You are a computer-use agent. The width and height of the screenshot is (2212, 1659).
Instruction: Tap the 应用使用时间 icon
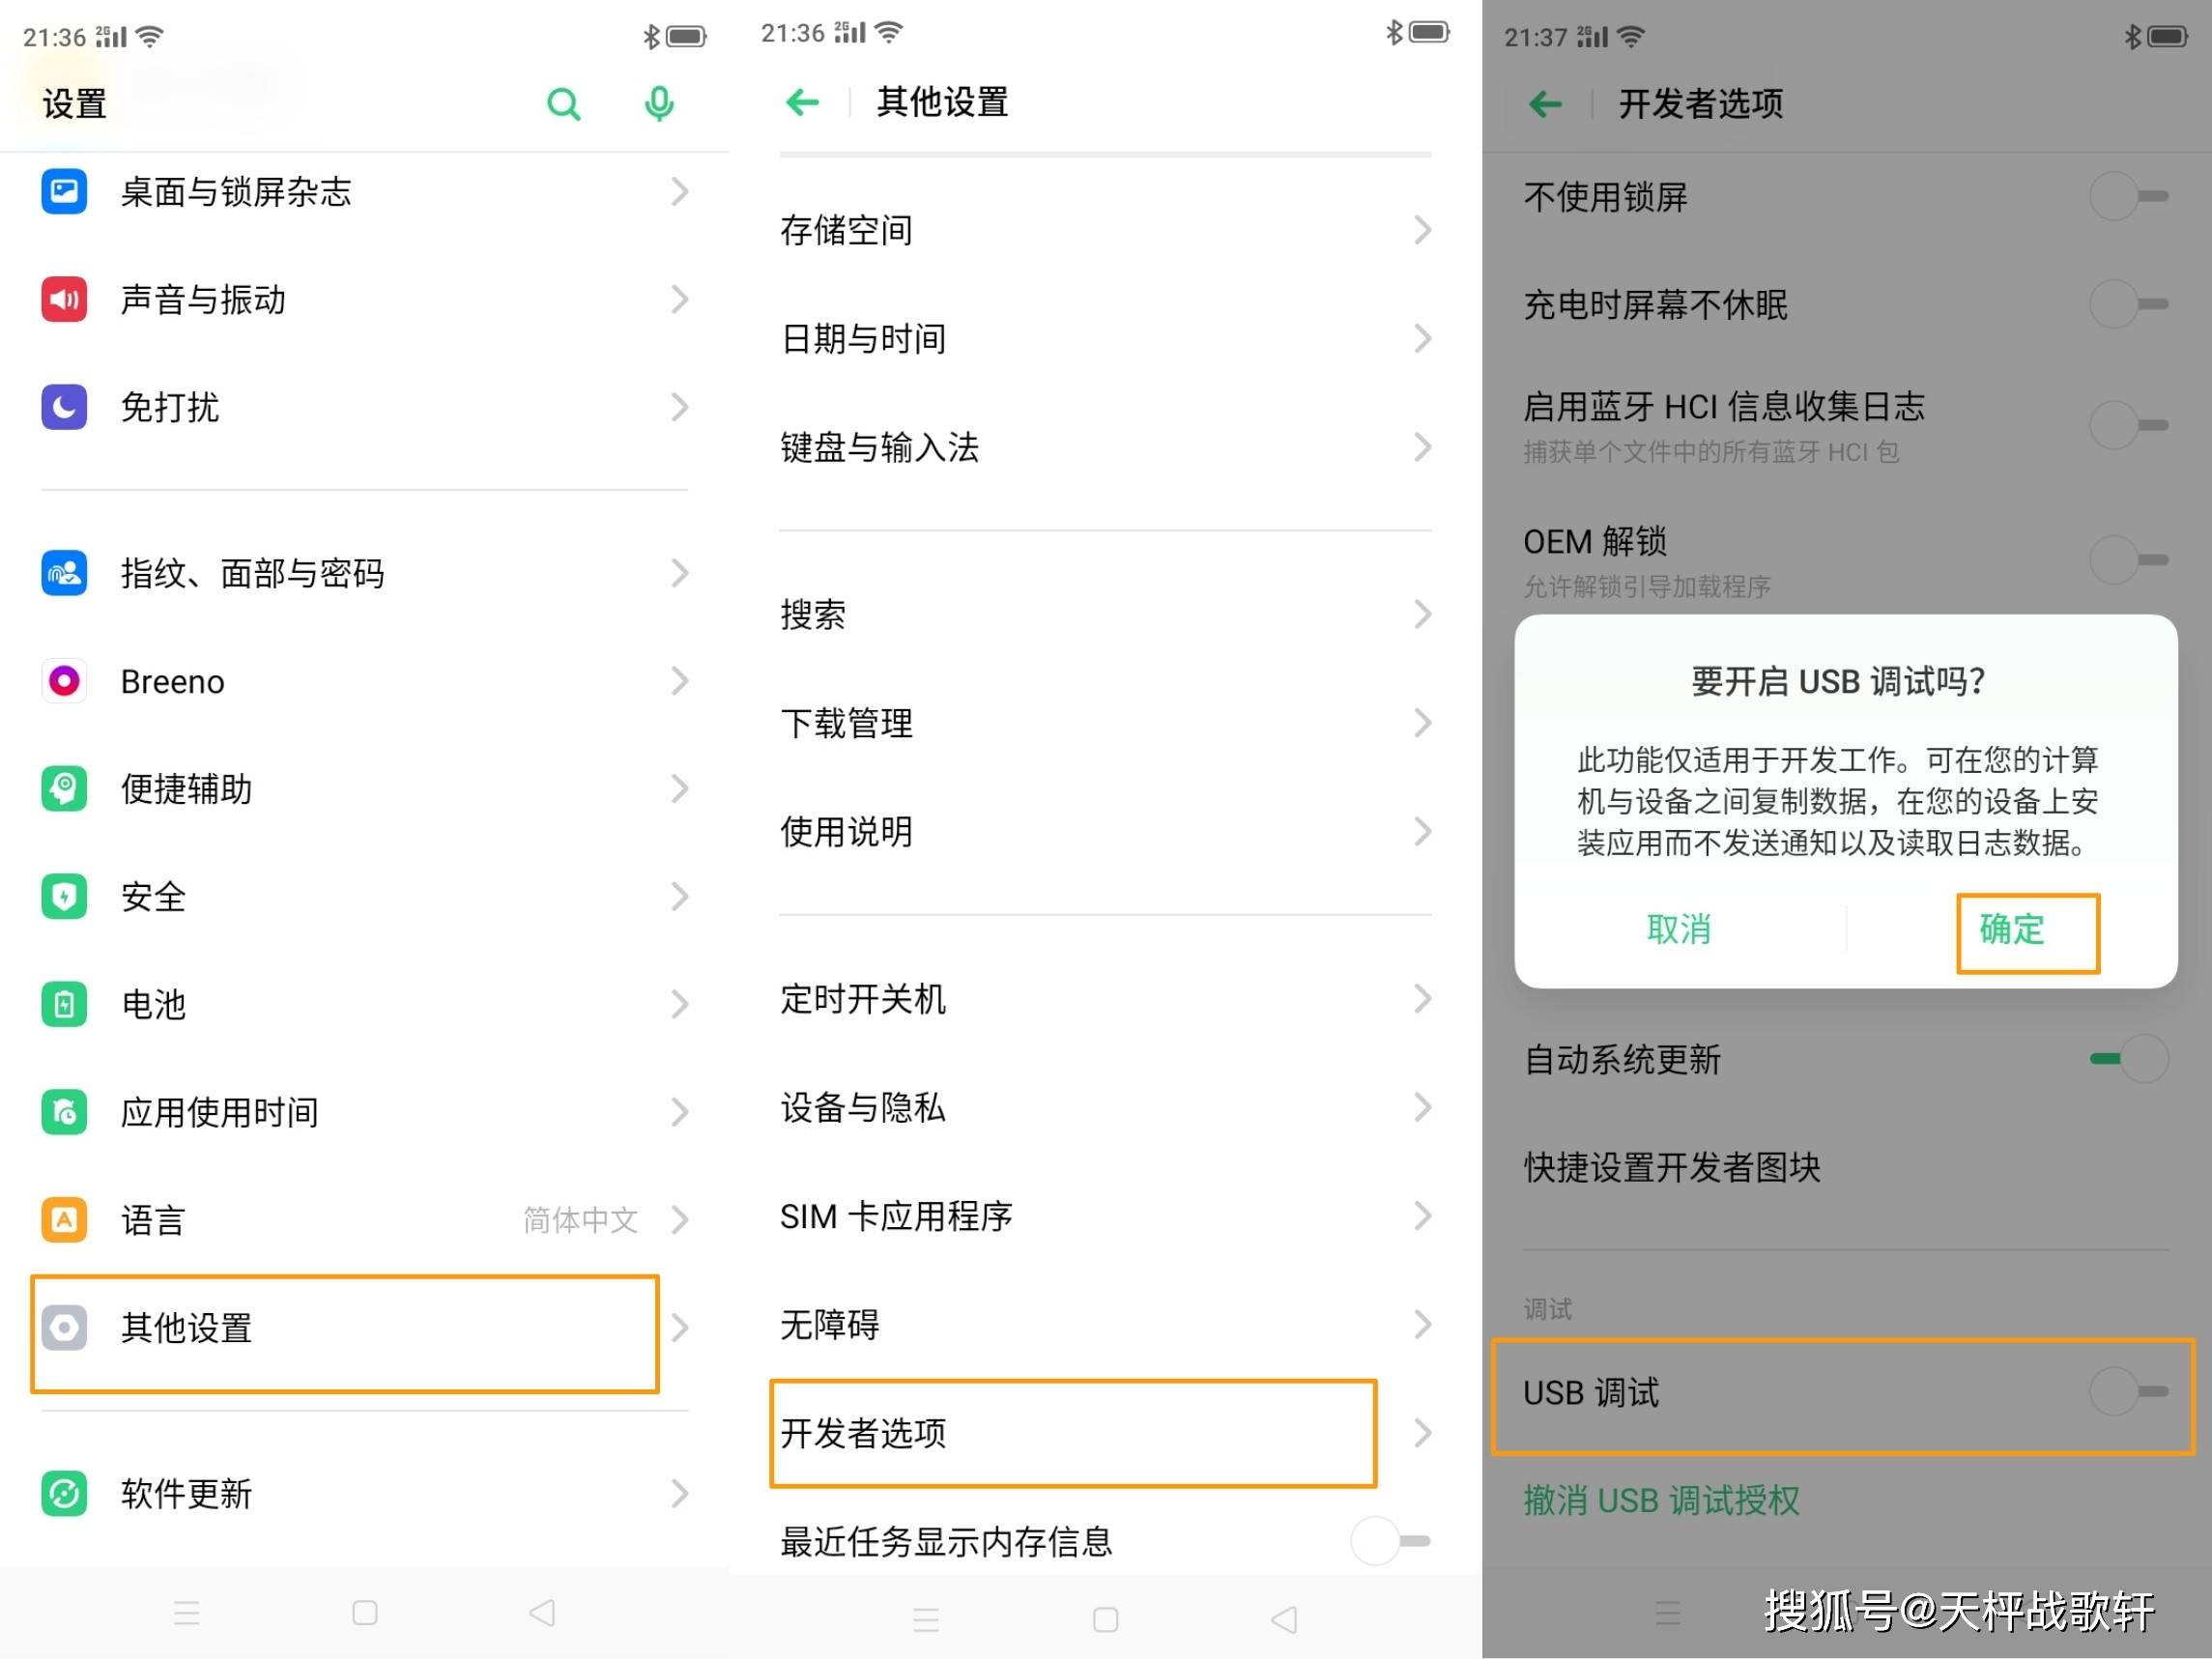64,1112
